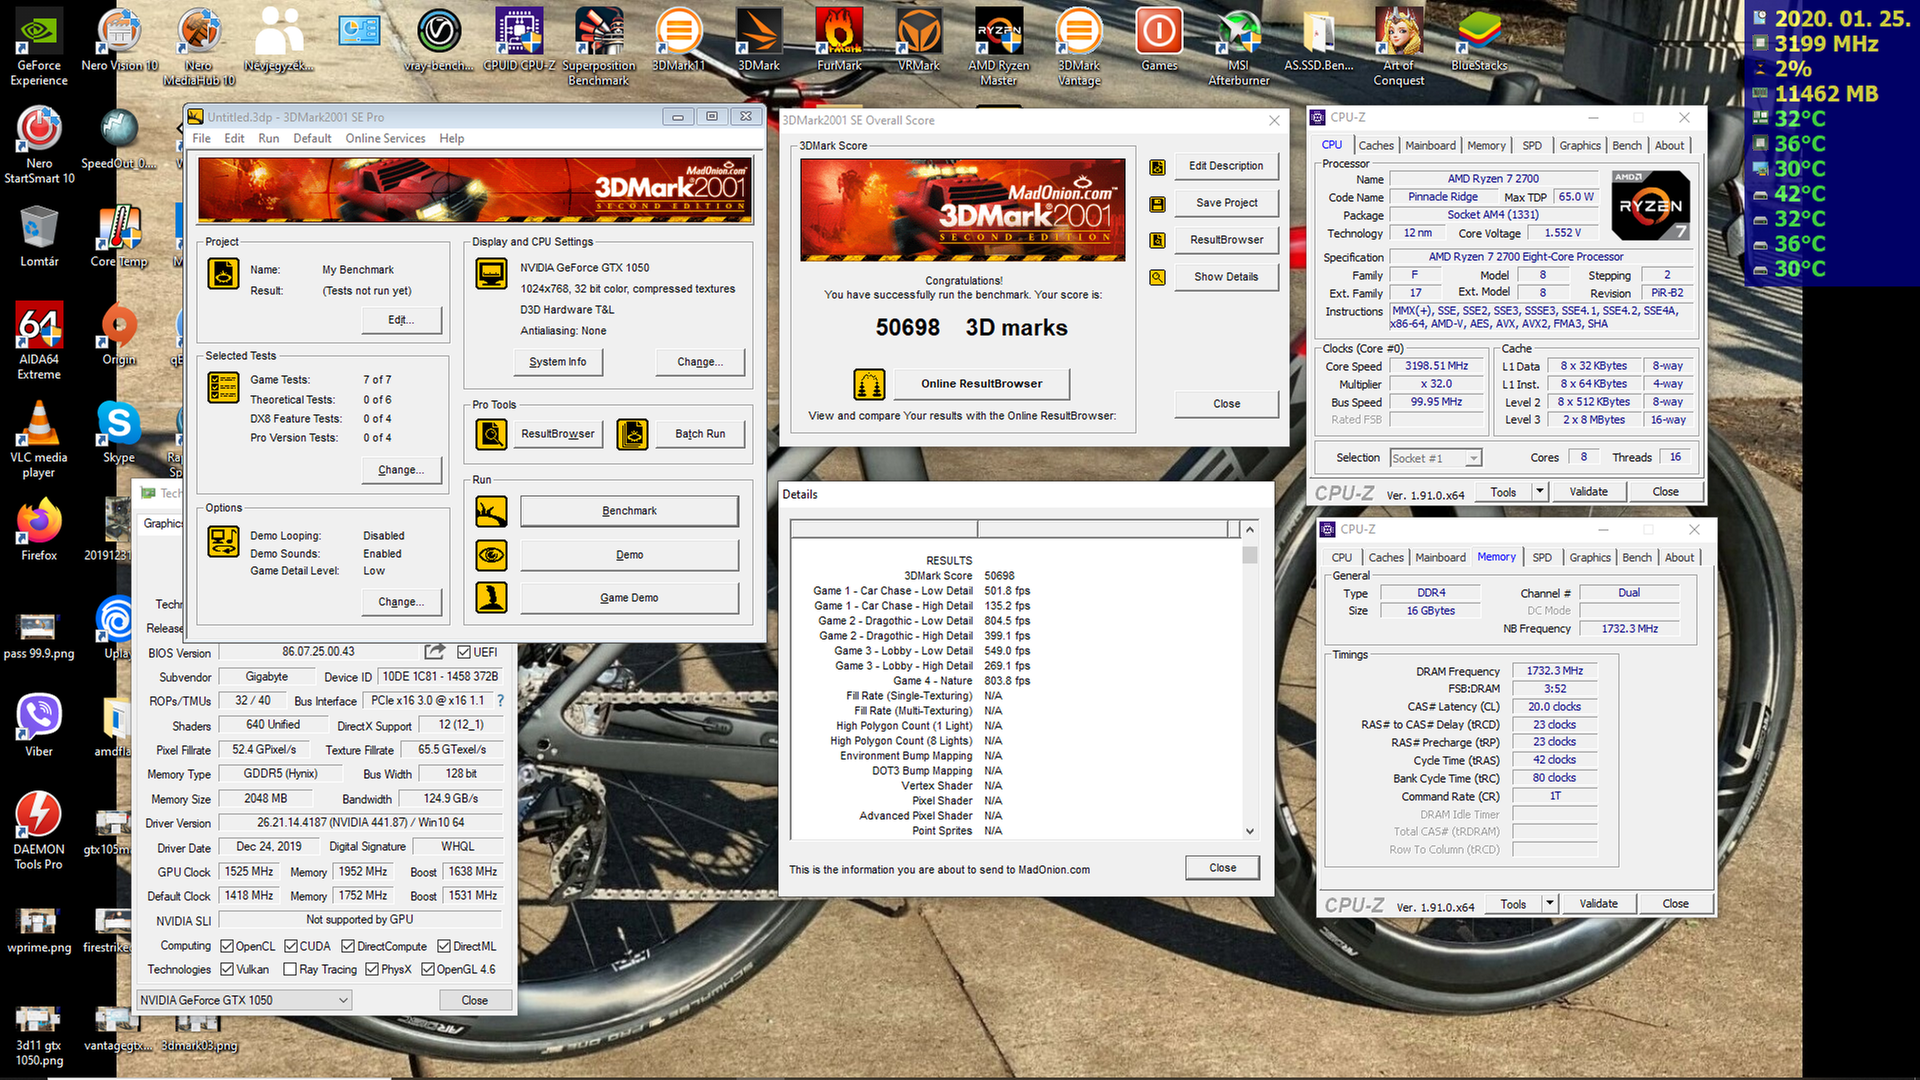Click the Edit button in Project section
Screen dimensions: 1920x1080
[401, 320]
